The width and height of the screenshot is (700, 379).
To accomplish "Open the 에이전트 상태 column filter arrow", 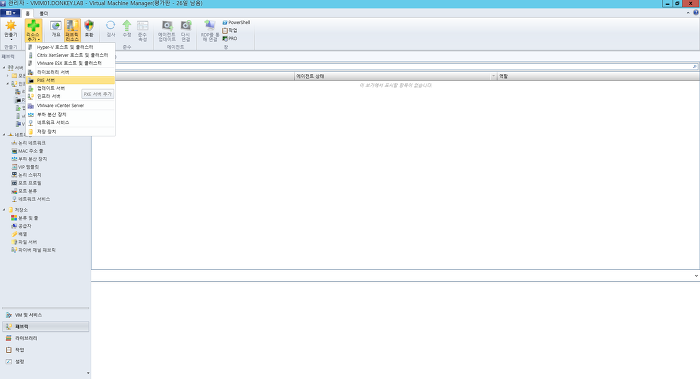I will [x=493, y=76].
